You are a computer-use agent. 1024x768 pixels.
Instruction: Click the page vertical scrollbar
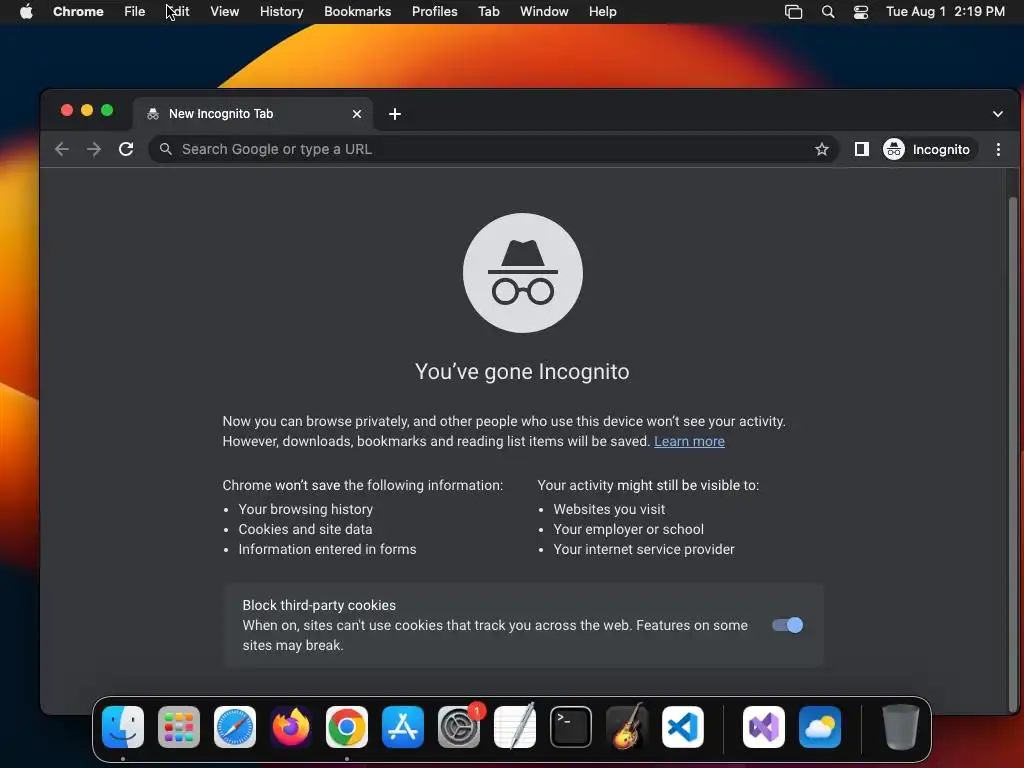pos(1013,455)
